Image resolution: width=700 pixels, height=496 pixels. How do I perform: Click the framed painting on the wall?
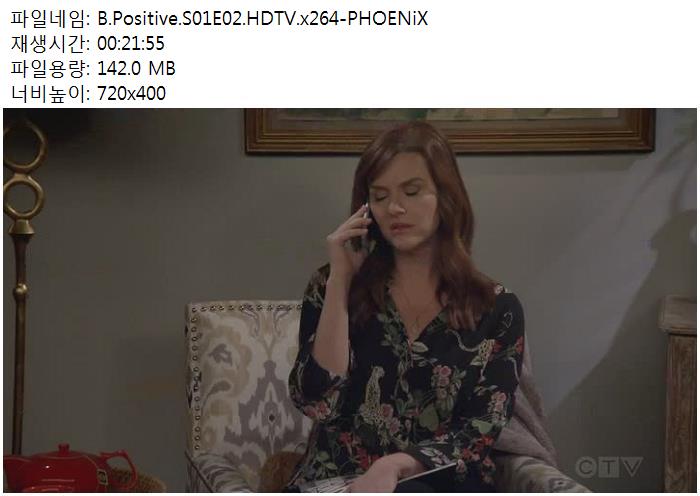pos(450,130)
